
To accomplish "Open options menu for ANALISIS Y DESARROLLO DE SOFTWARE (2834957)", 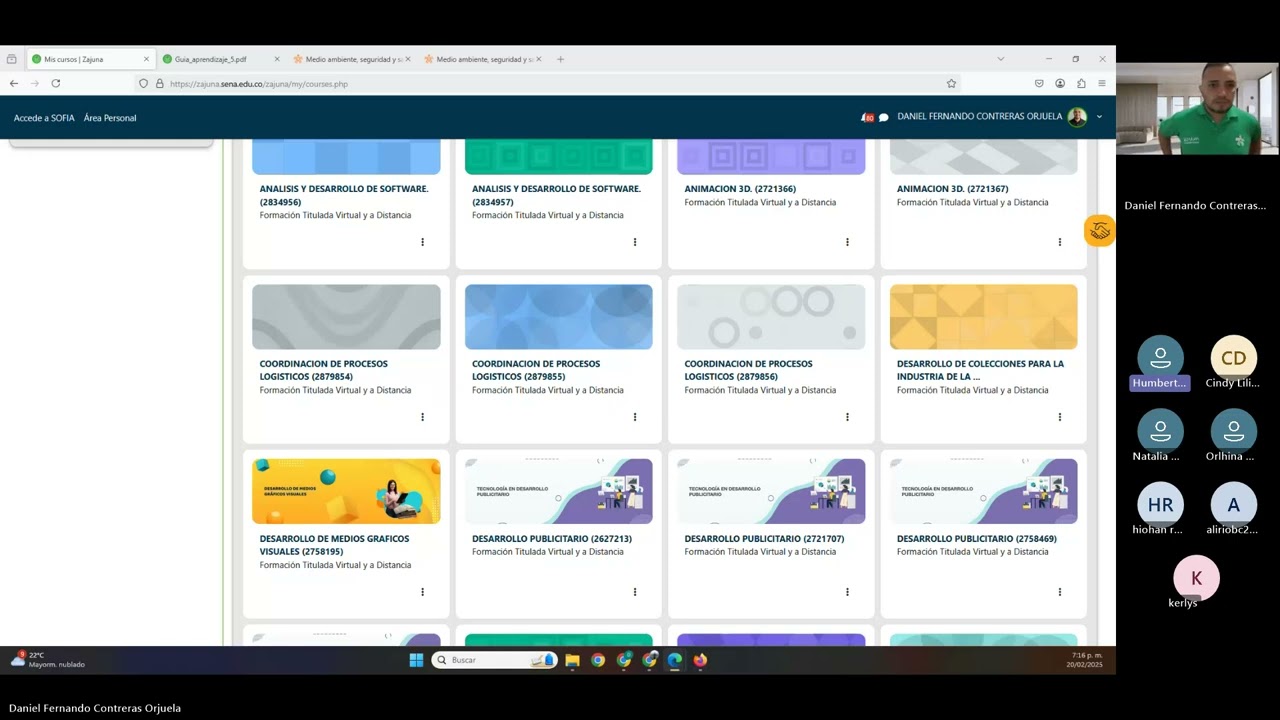I will point(635,242).
